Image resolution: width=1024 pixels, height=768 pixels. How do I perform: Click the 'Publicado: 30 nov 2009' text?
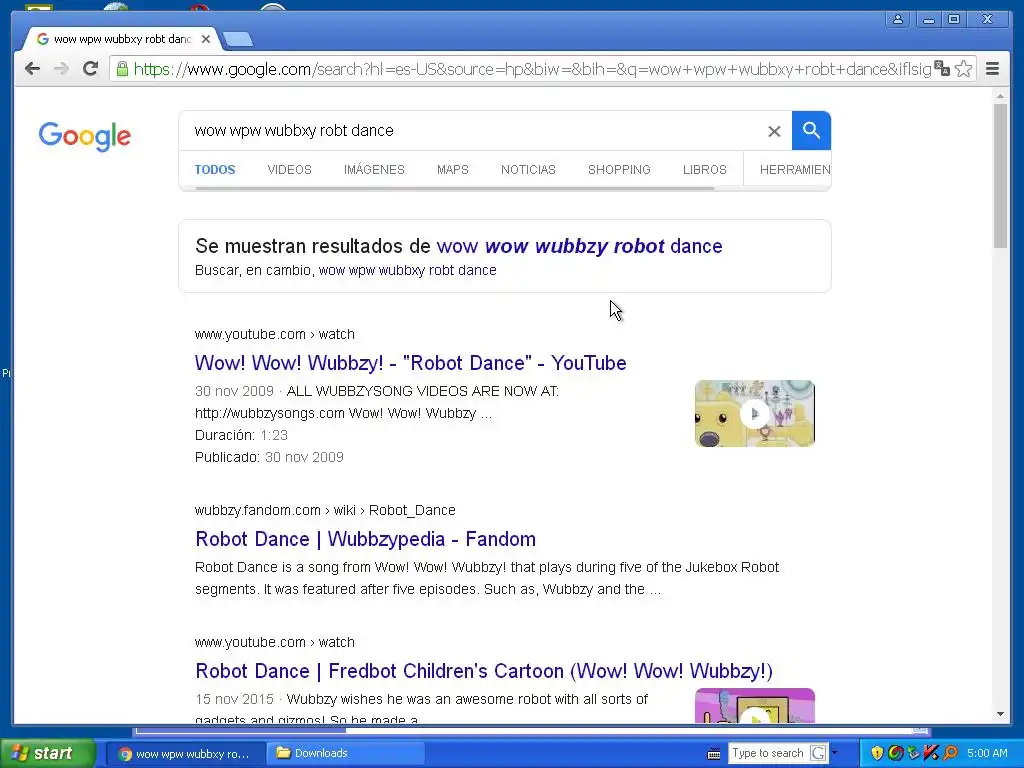click(x=269, y=457)
